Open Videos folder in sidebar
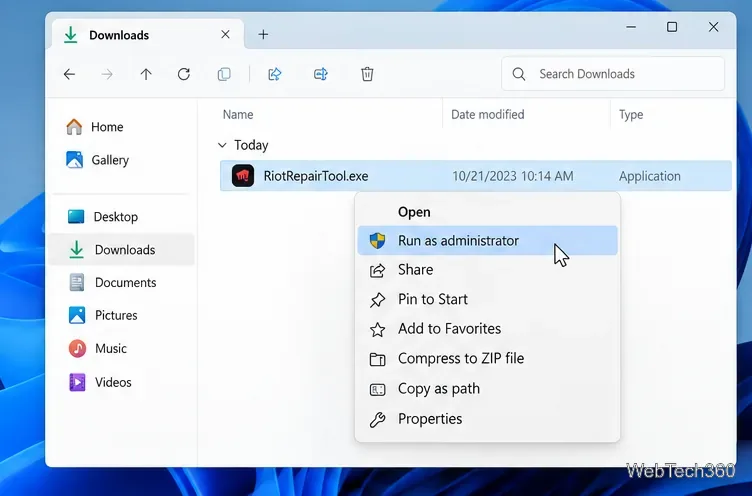This screenshot has height=496, width=752. click(113, 382)
